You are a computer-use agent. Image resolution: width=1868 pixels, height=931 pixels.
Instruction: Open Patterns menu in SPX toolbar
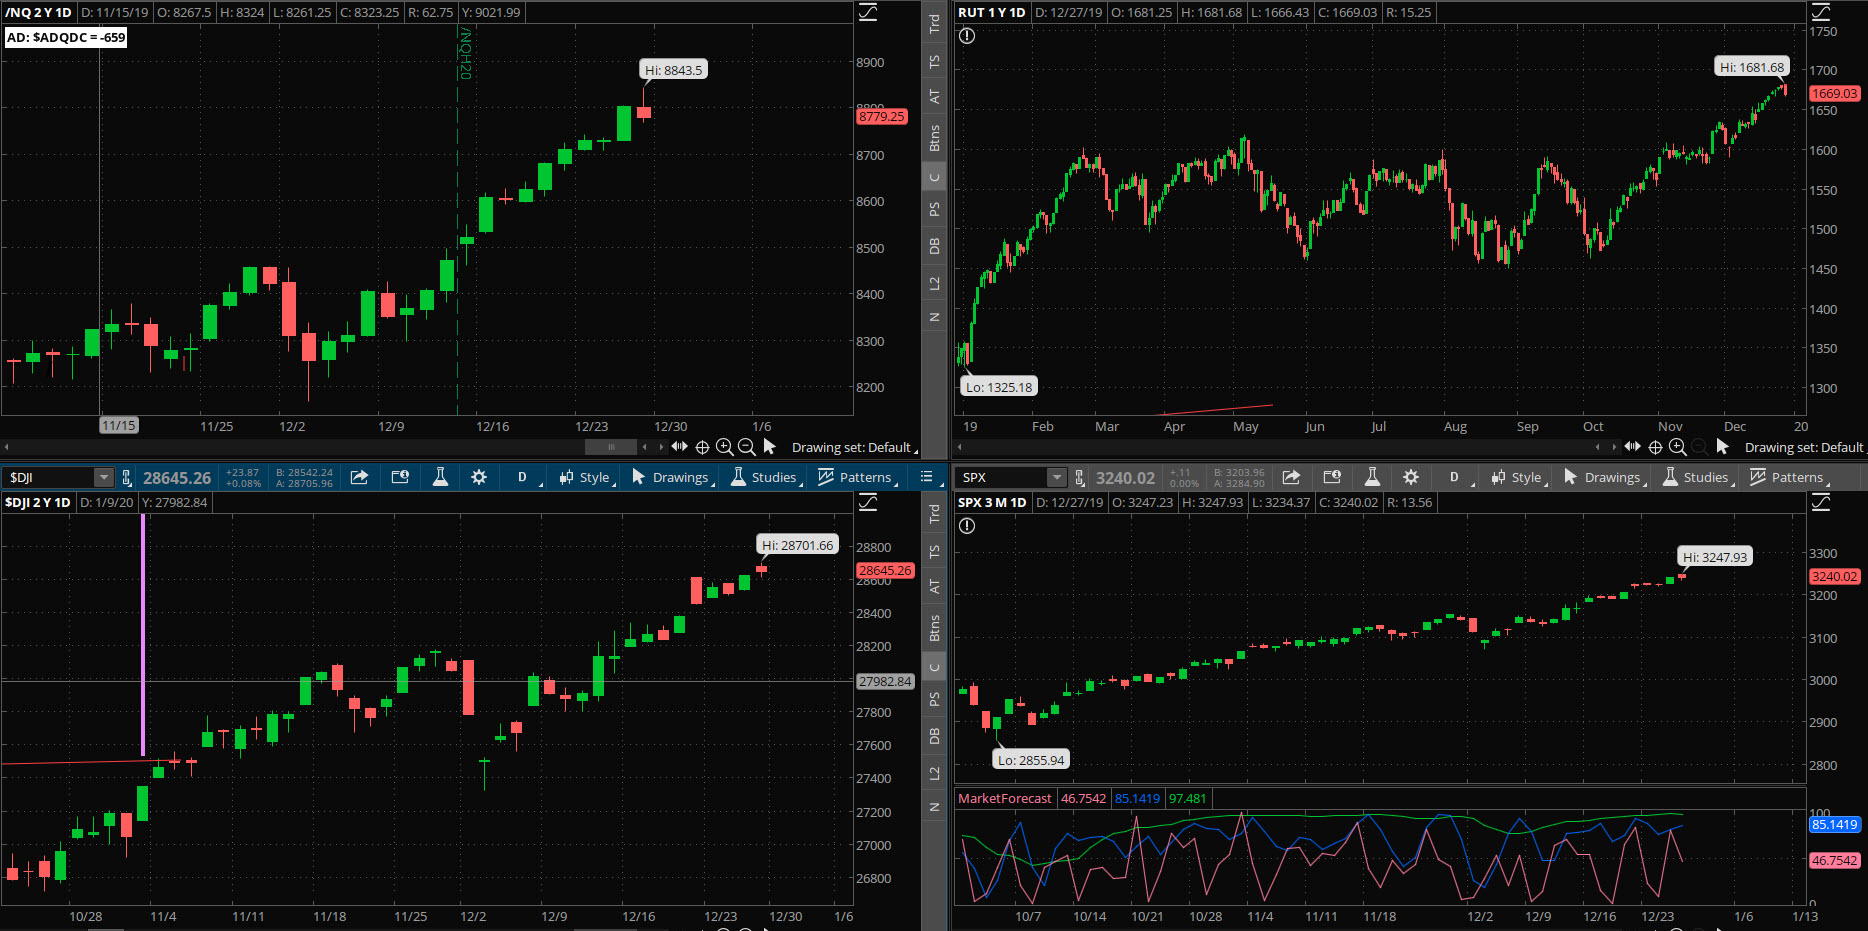1790,477
